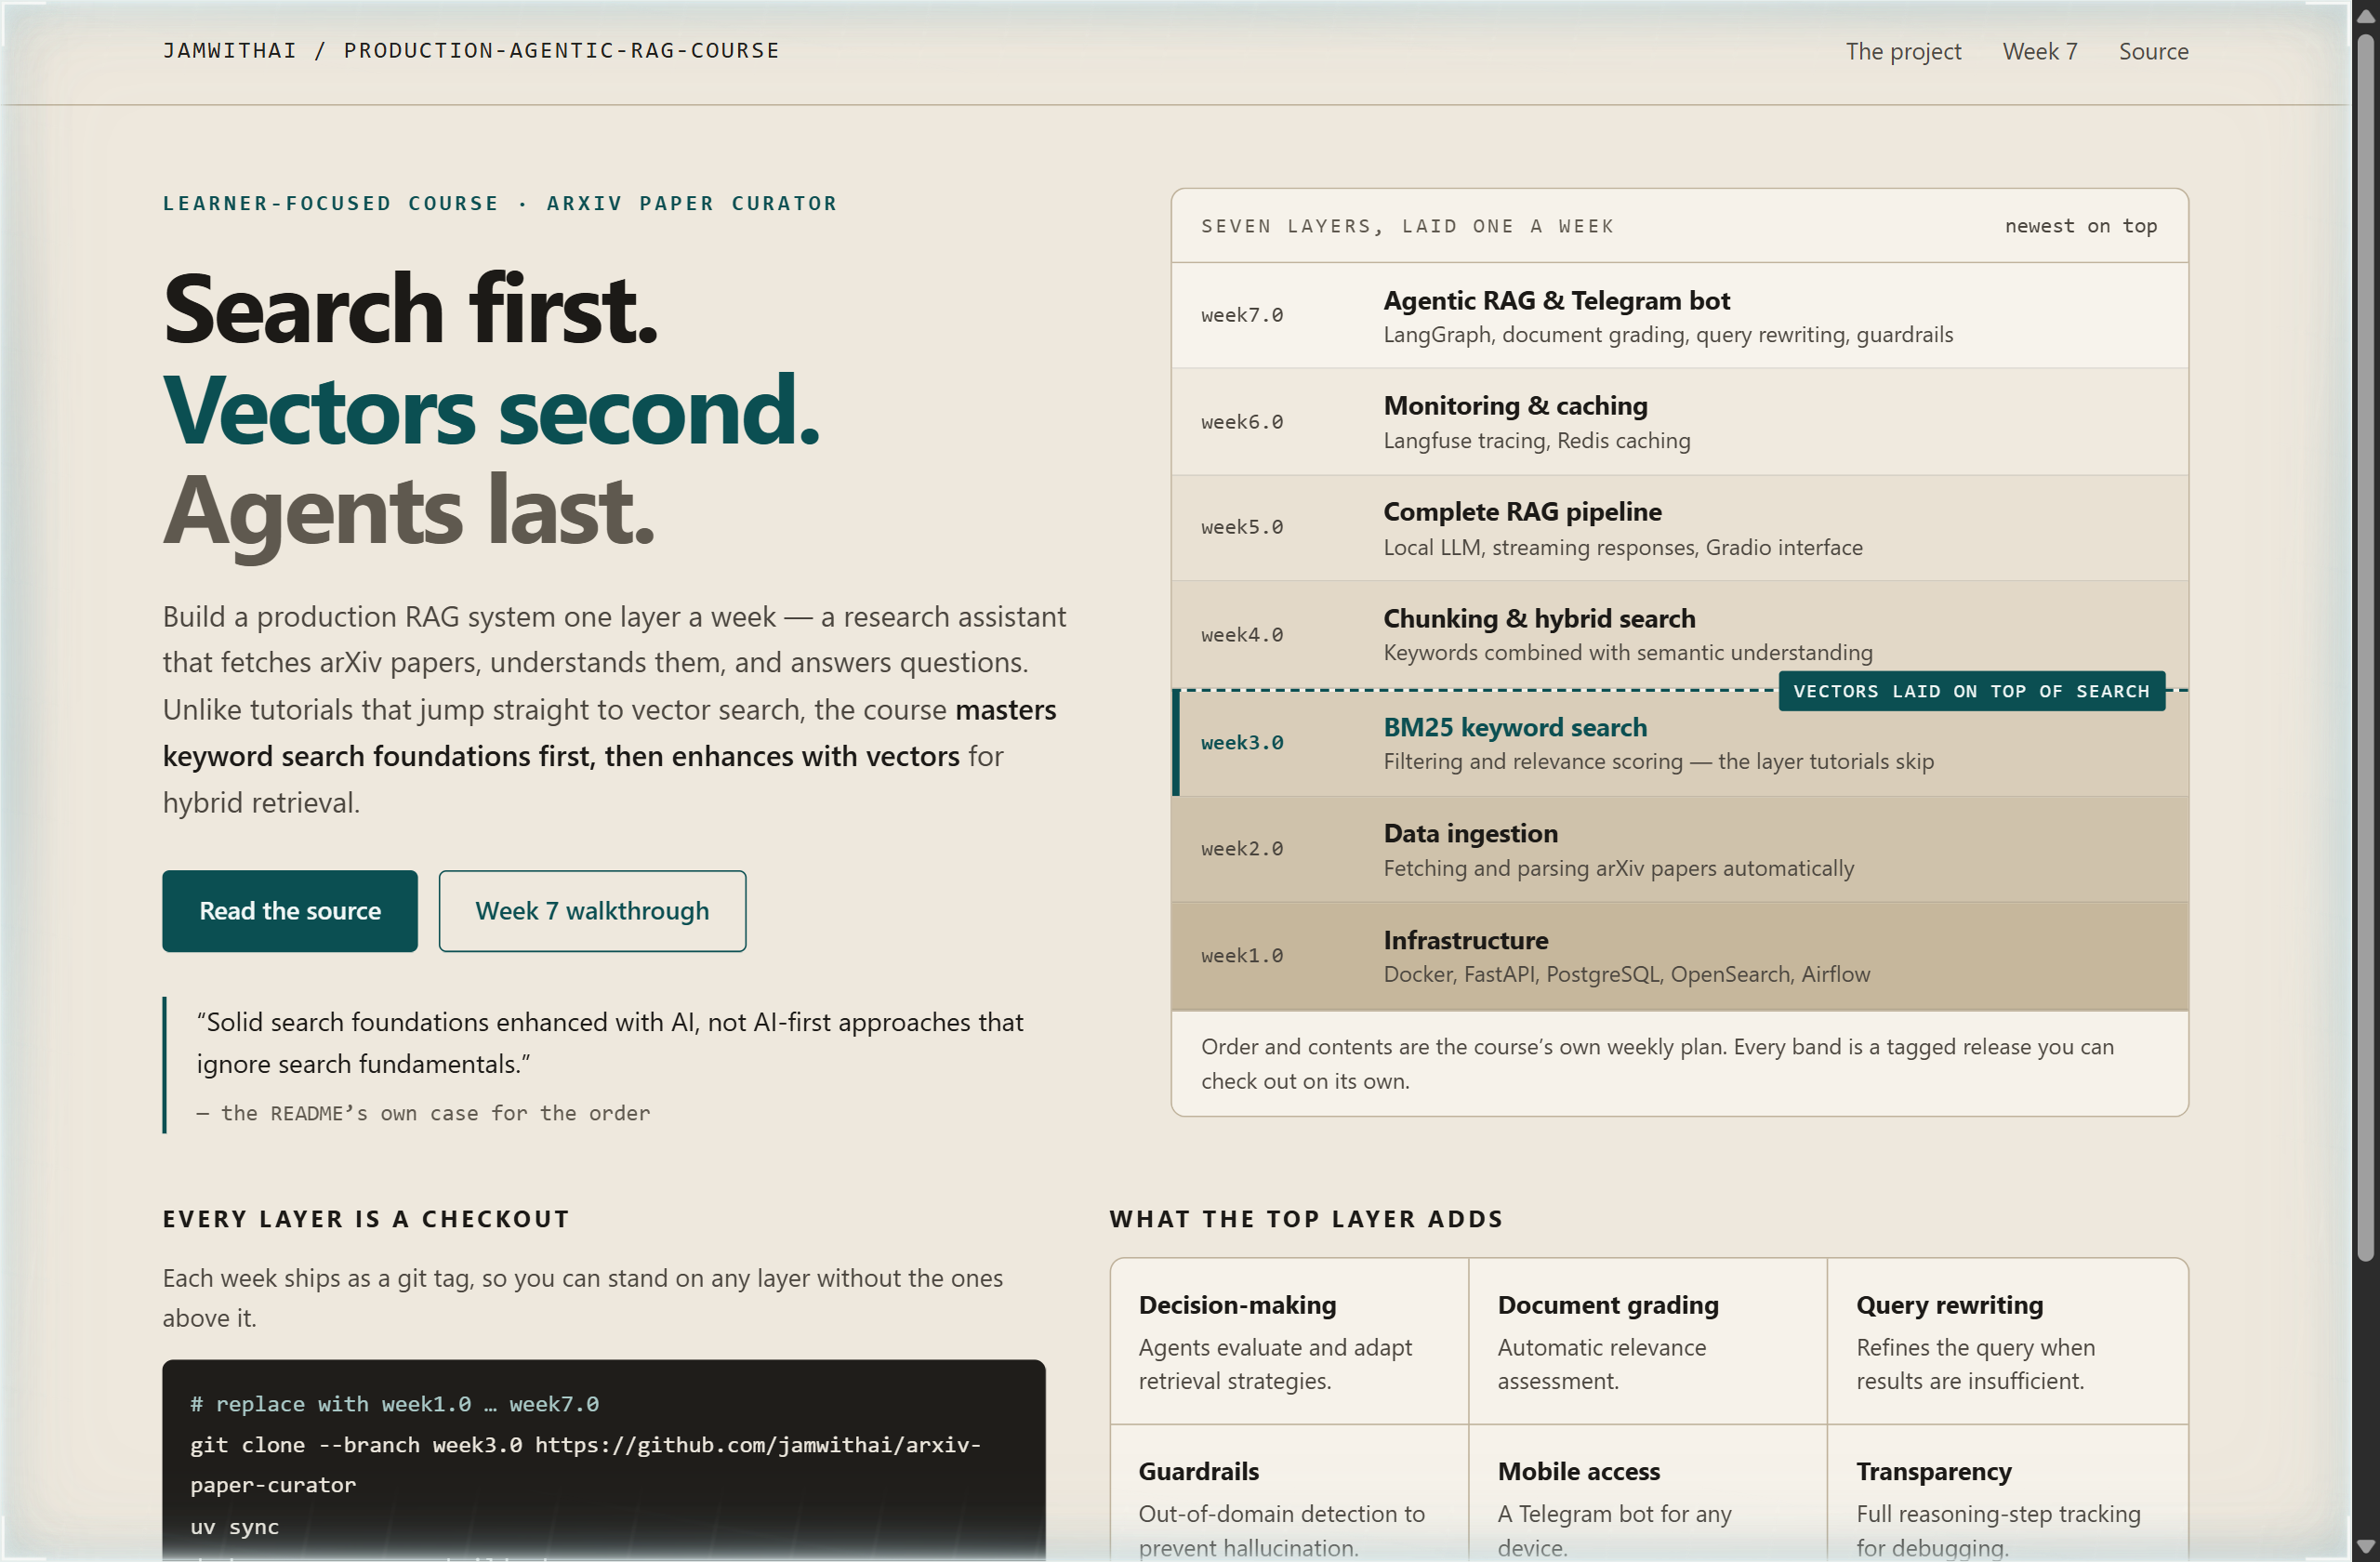
Task: Click the page's vertical scrollbar thumb
Action: click(2365, 650)
